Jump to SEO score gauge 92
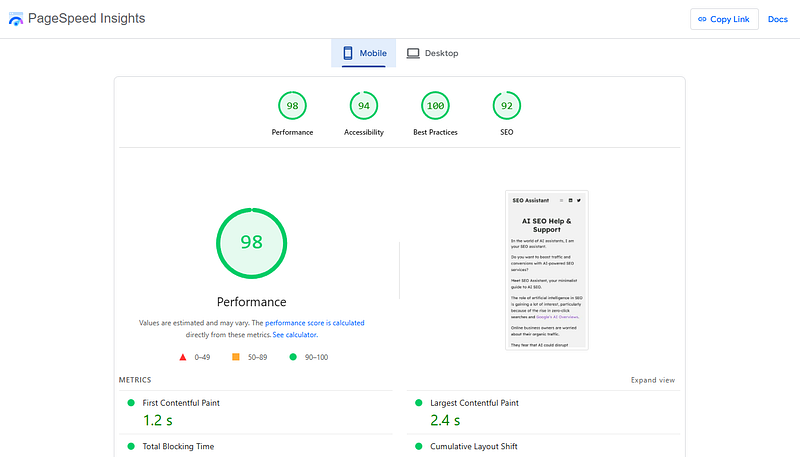 (x=507, y=106)
